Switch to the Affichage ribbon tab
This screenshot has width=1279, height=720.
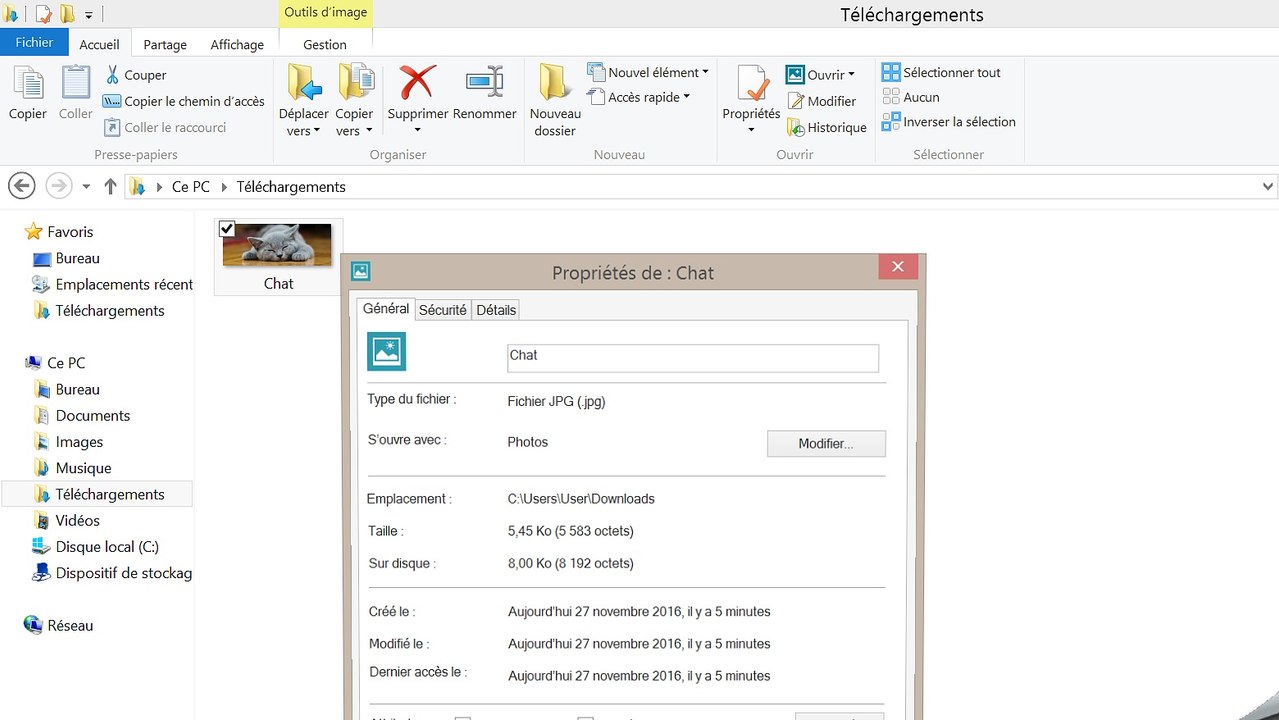237,44
